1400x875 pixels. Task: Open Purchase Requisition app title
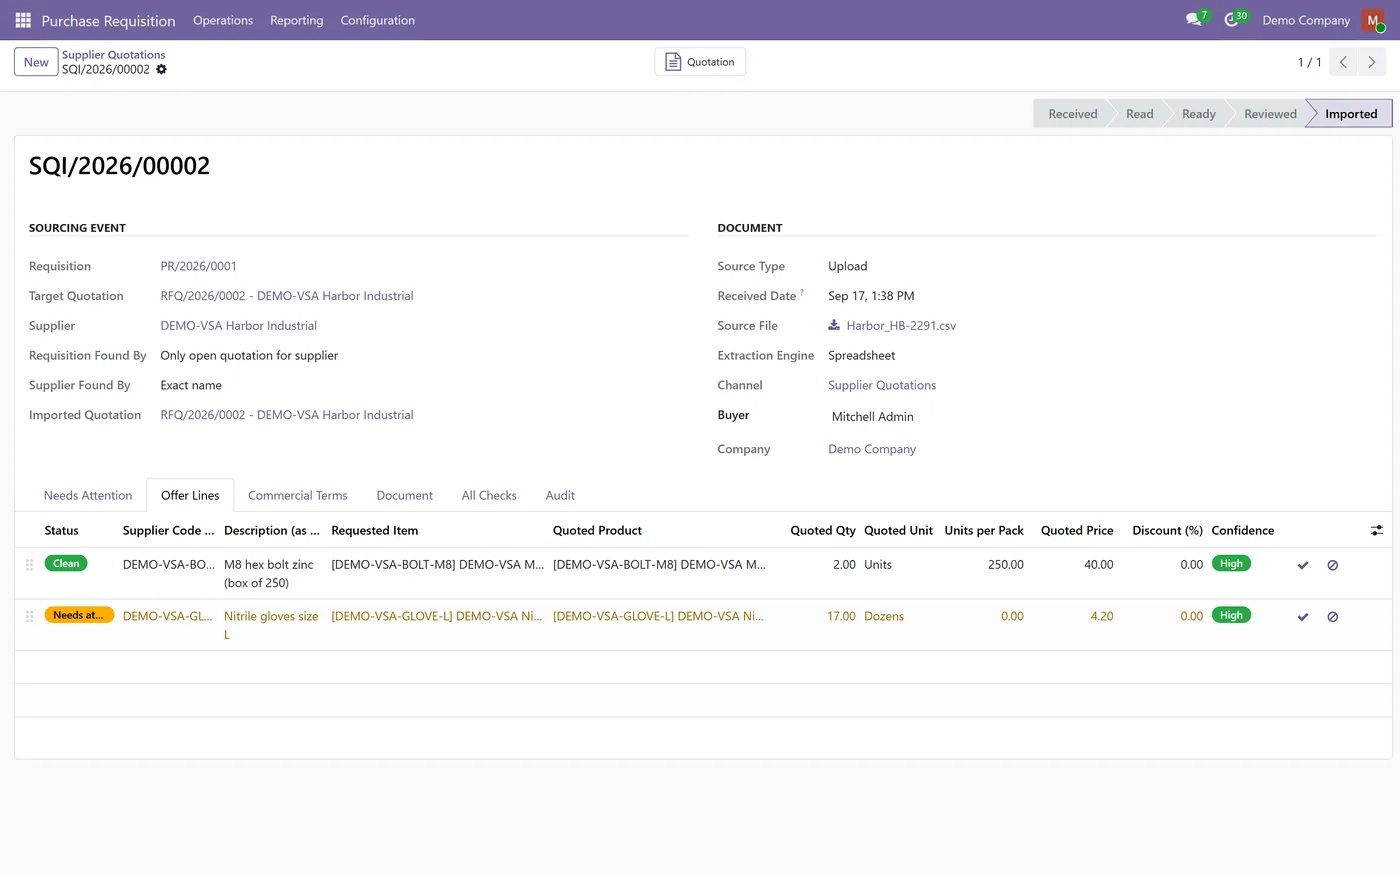(108, 20)
